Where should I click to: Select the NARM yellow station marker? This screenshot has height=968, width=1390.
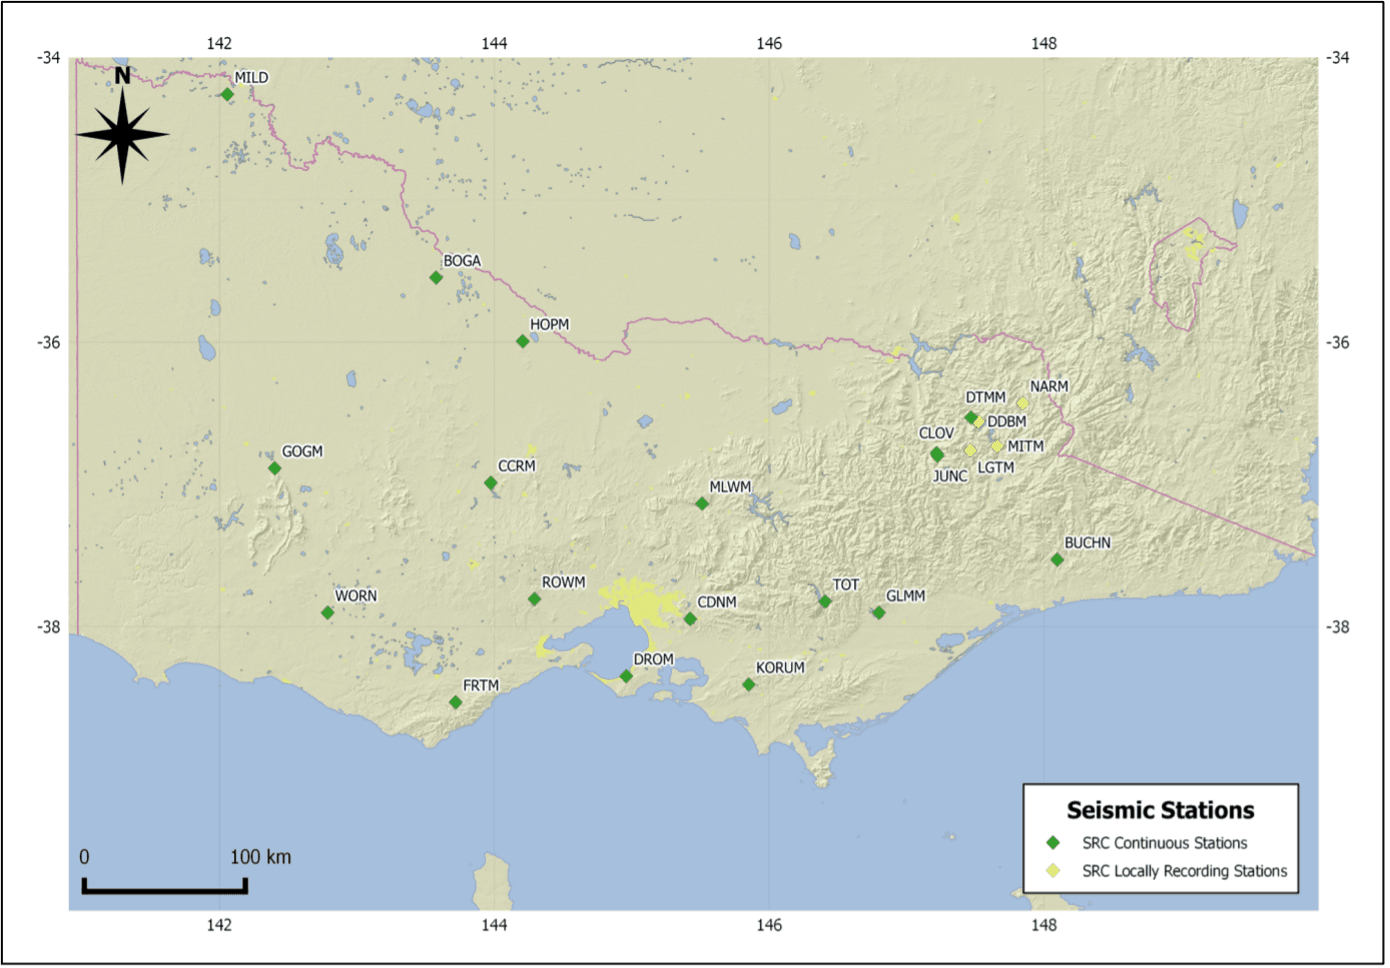(x=1022, y=403)
